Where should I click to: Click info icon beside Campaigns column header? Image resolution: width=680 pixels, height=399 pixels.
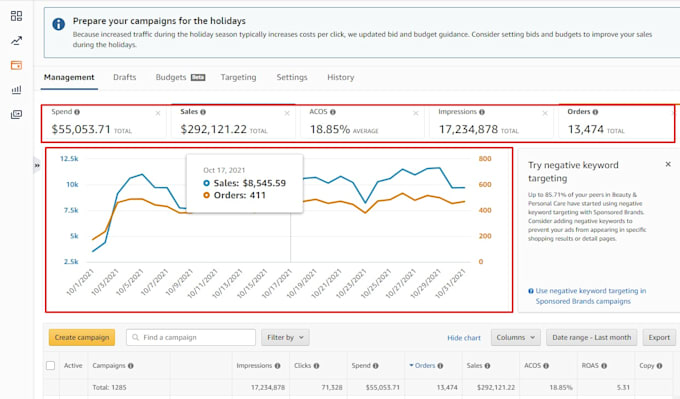(131, 366)
